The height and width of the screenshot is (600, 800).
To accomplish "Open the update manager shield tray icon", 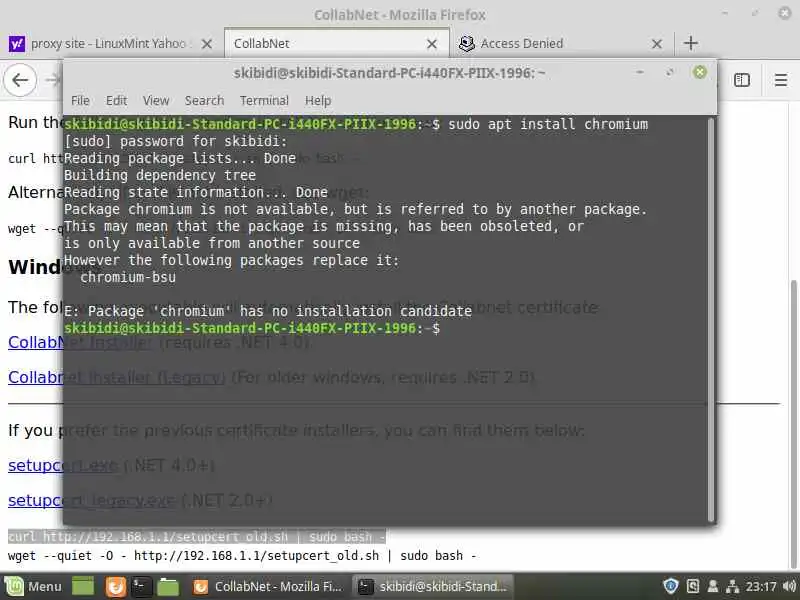I will click(670, 586).
